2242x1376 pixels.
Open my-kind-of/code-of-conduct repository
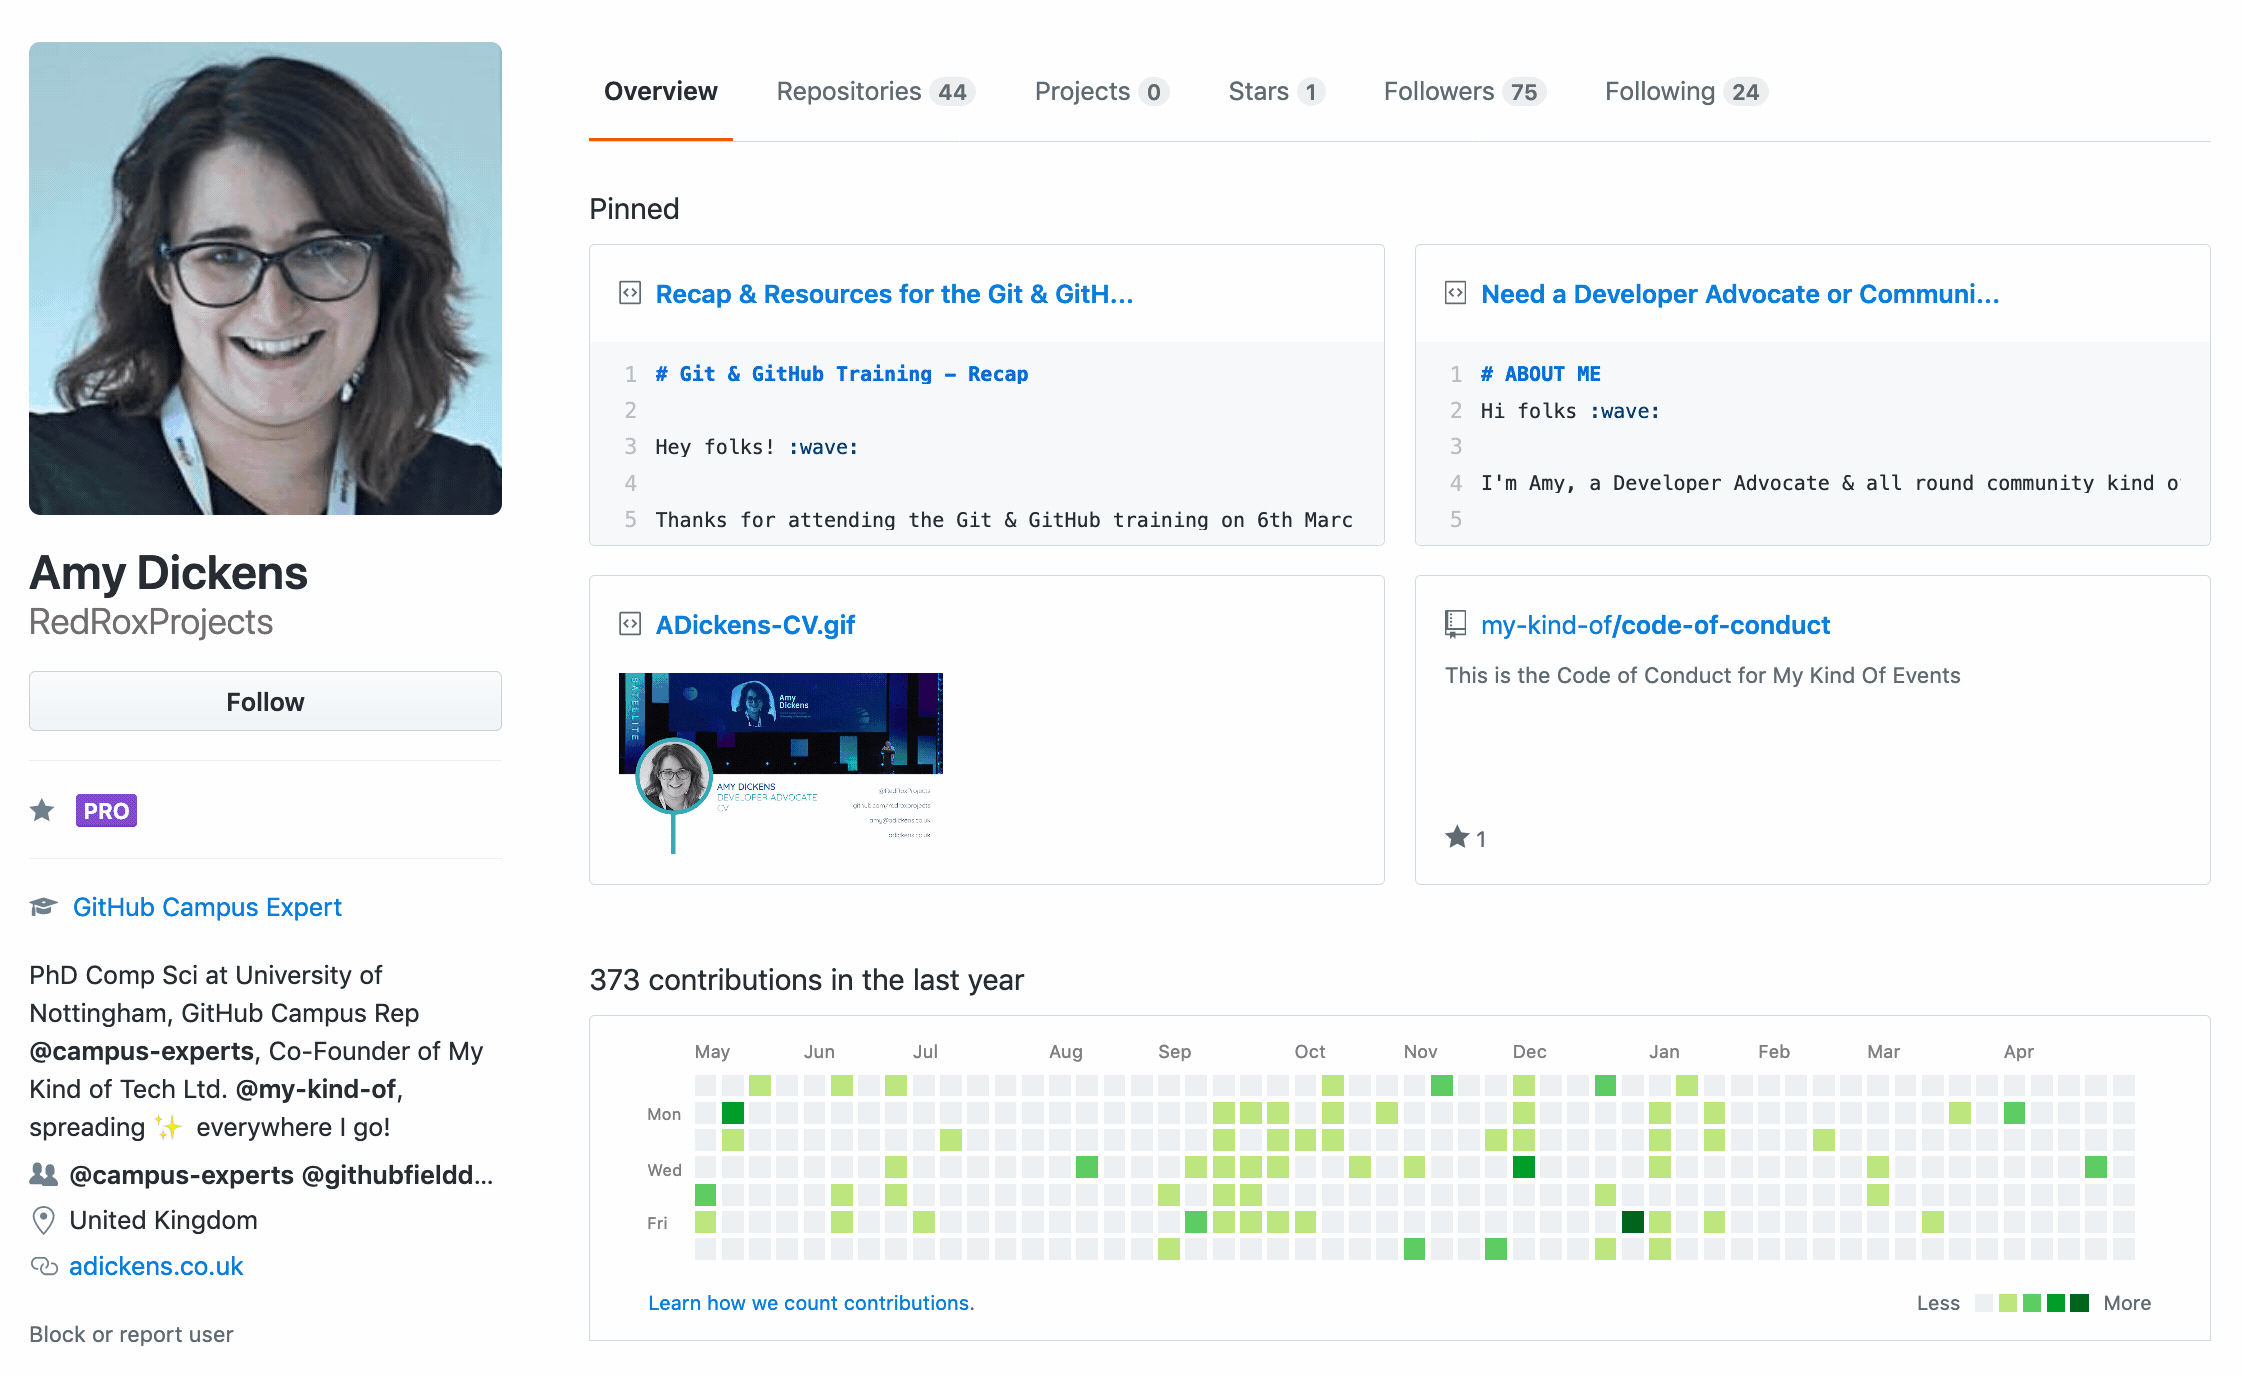click(1655, 625)
